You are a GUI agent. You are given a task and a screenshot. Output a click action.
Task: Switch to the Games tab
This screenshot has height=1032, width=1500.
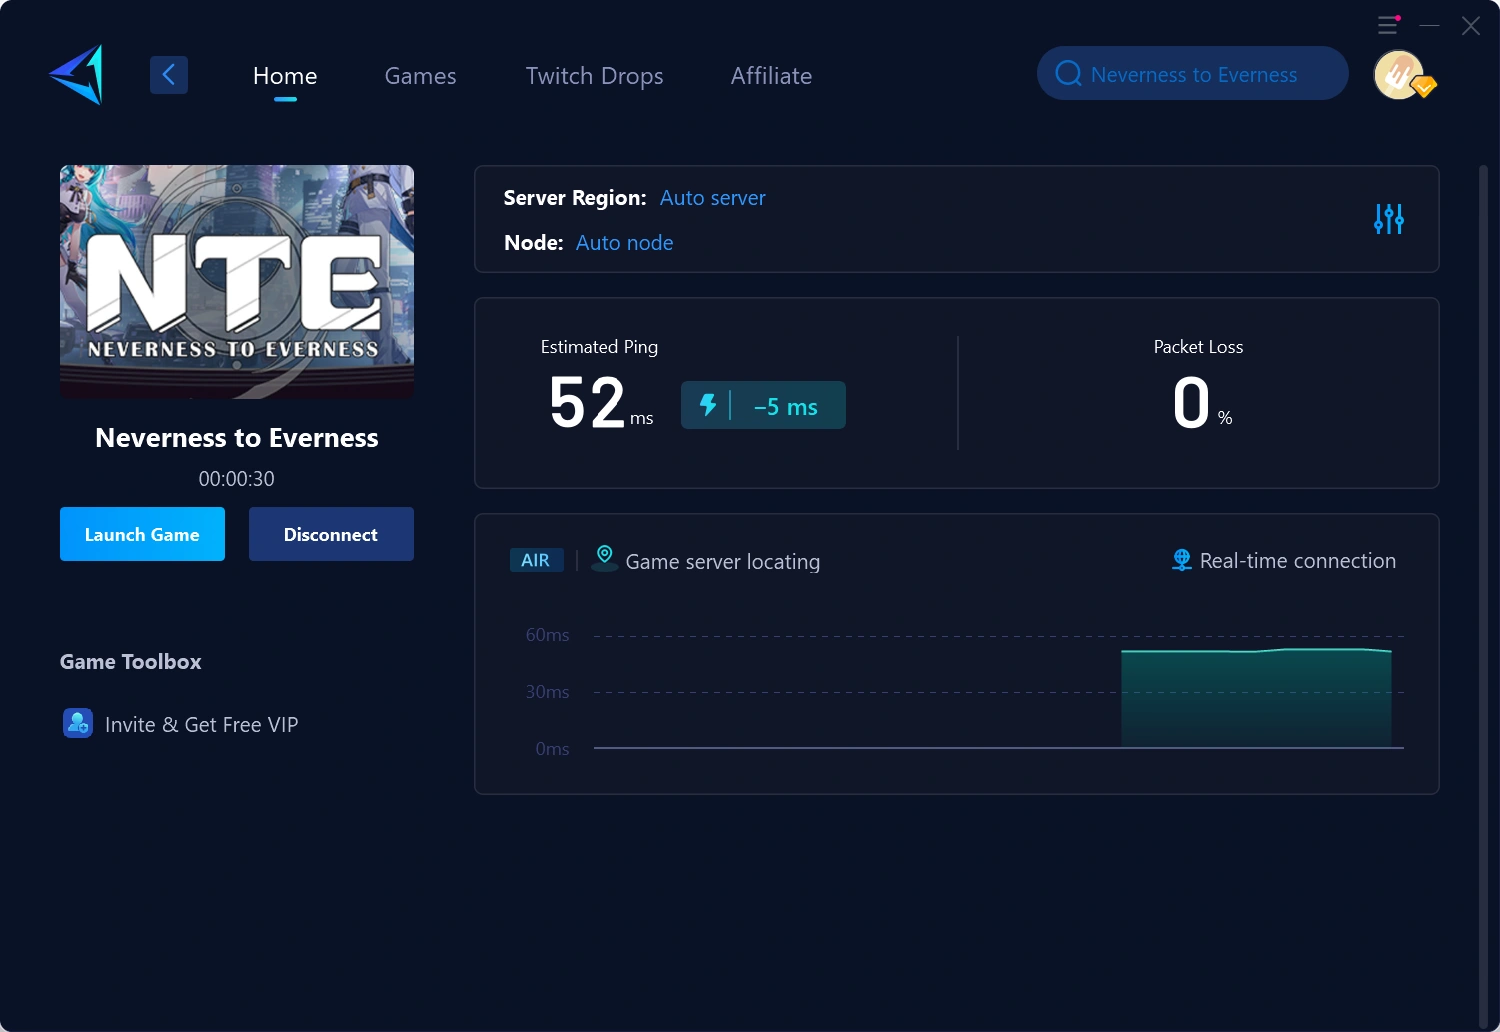click(x=420, y=76)
